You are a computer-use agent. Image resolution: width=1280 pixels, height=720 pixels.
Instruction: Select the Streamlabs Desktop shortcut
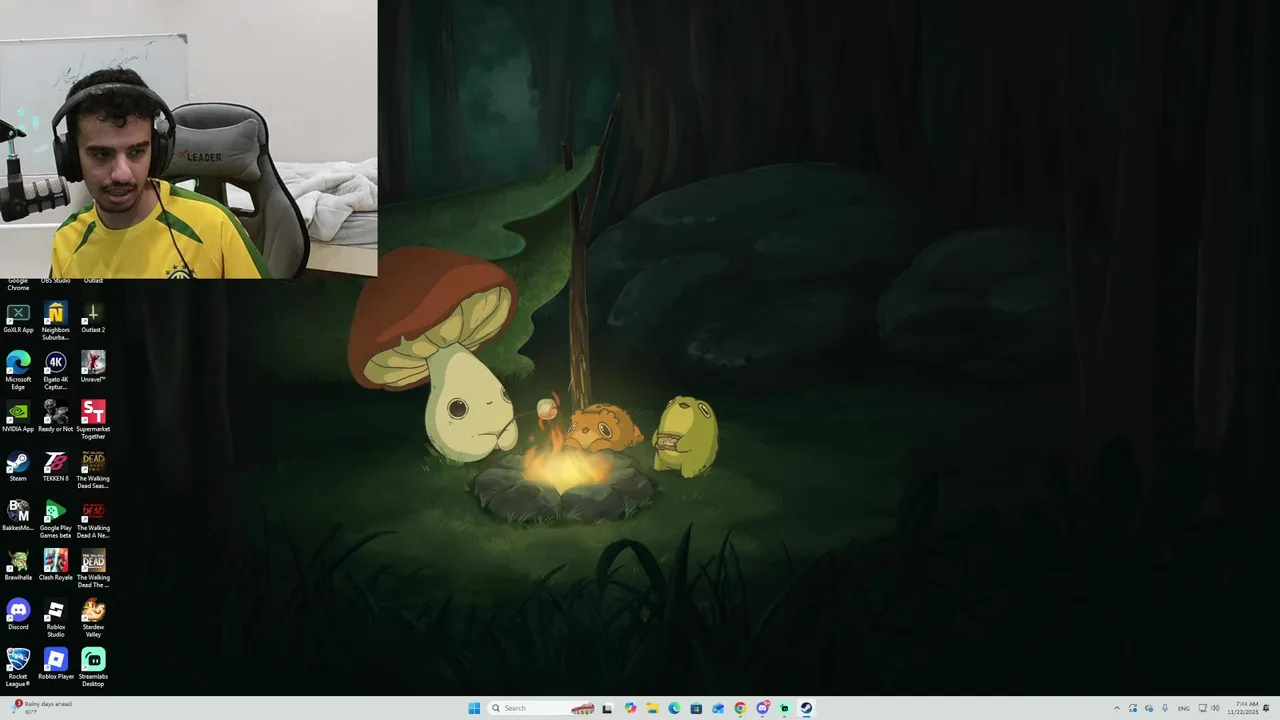93,668
